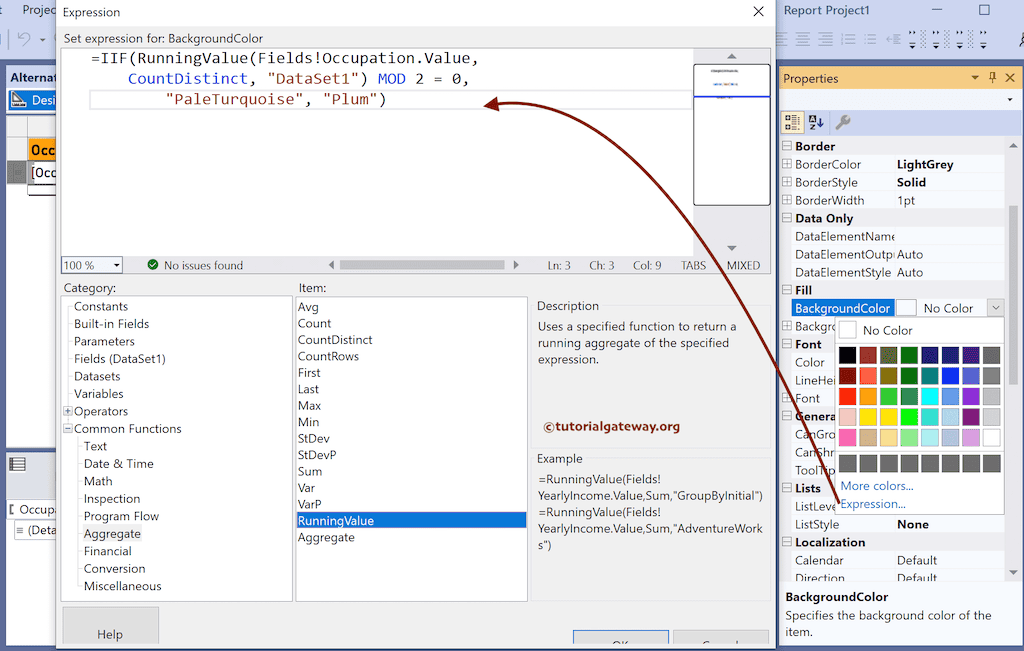This screenshot has width=1024, height=651.
Task: Click the green No issues found checkmark
Action: coord(153,265)
